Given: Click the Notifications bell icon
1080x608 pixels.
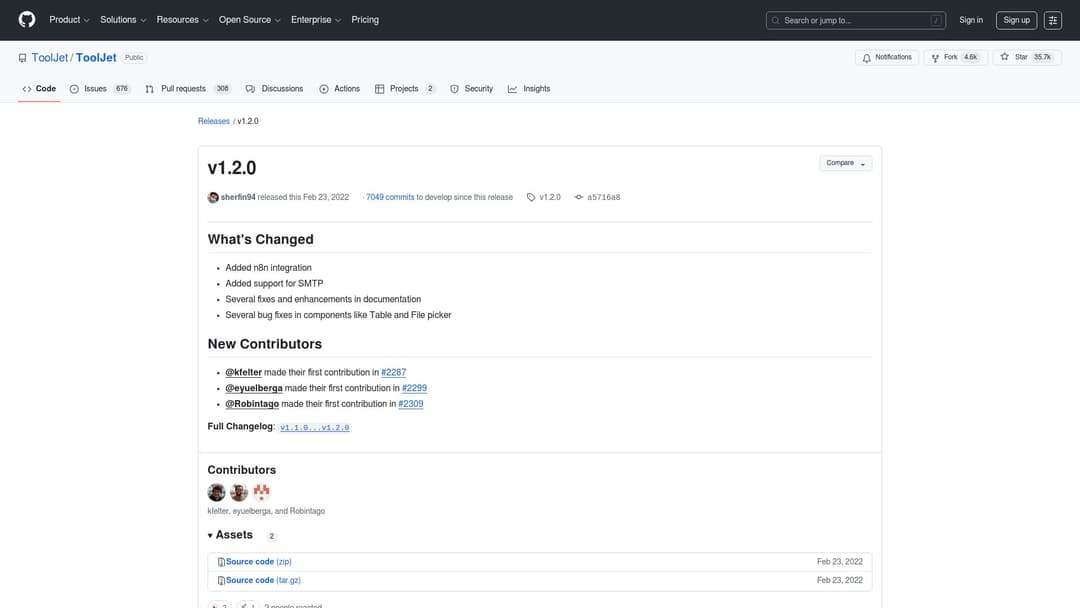Looking at the screenshot, I should pos(866,58).
